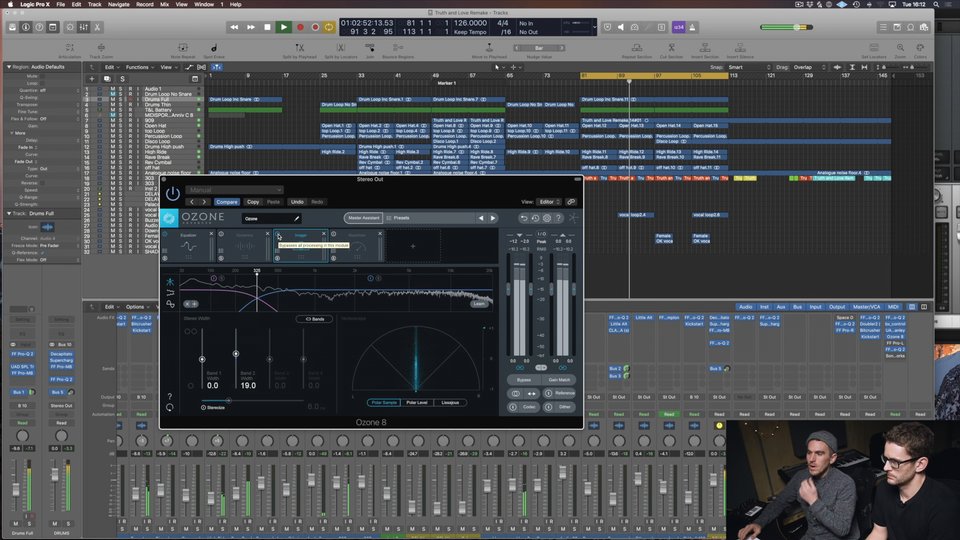The height and width of the screenshot is (540, 960).
Task: Open the View dropdown in Tracks area
Action: point(168,67)
